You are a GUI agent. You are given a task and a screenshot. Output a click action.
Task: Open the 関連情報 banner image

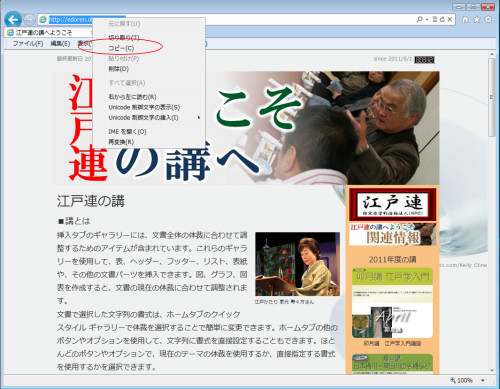[x=392, y=234]
